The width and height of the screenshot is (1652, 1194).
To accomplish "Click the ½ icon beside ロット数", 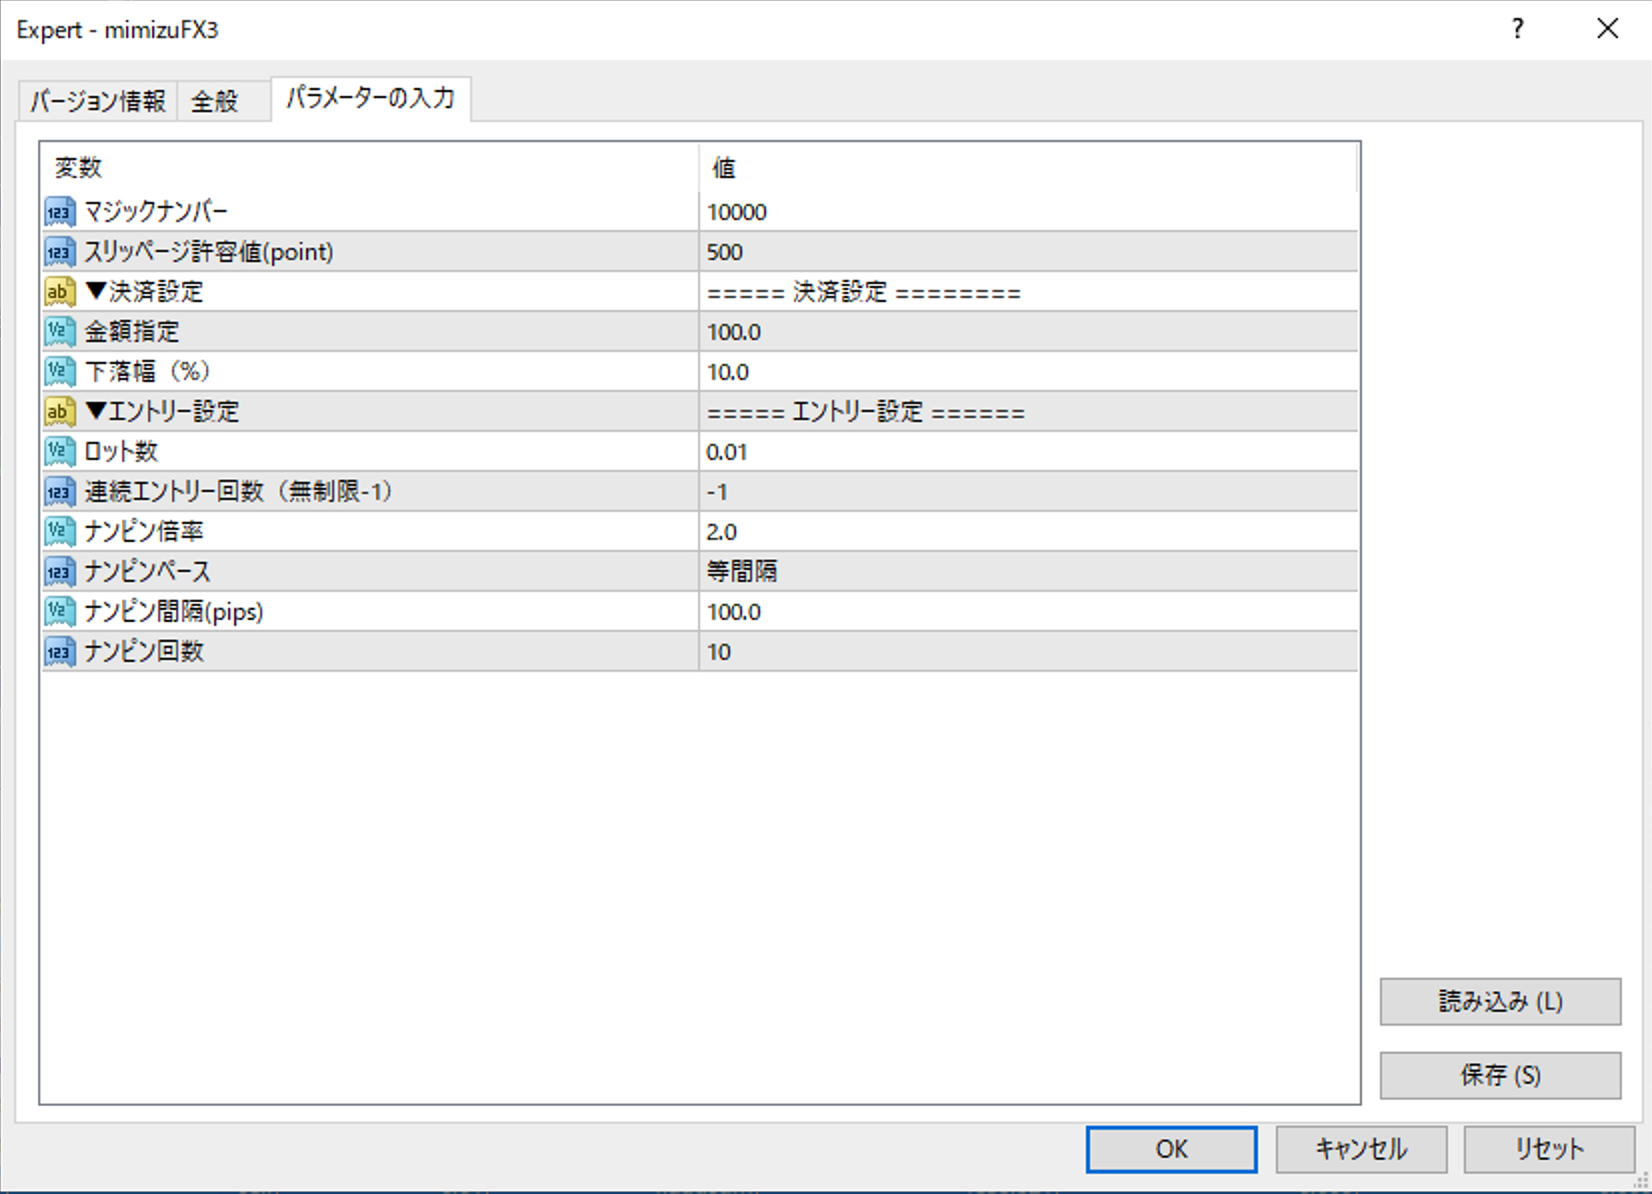I will [x=60, y=451].
